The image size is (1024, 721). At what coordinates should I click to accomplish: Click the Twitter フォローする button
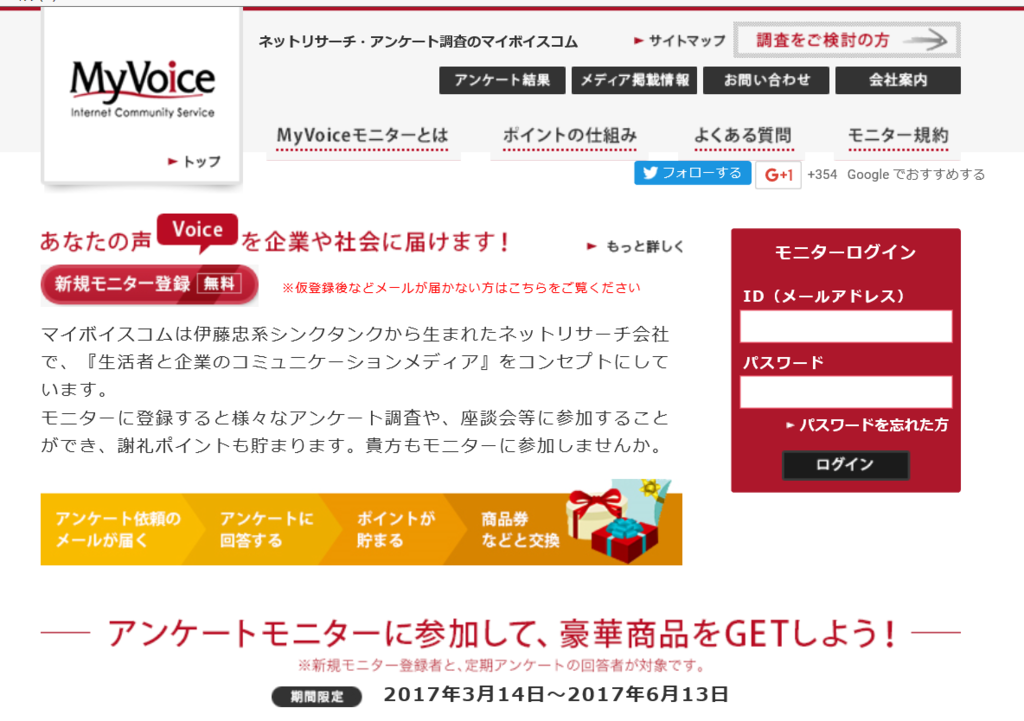pyautogui.click(x=692, y=173)
